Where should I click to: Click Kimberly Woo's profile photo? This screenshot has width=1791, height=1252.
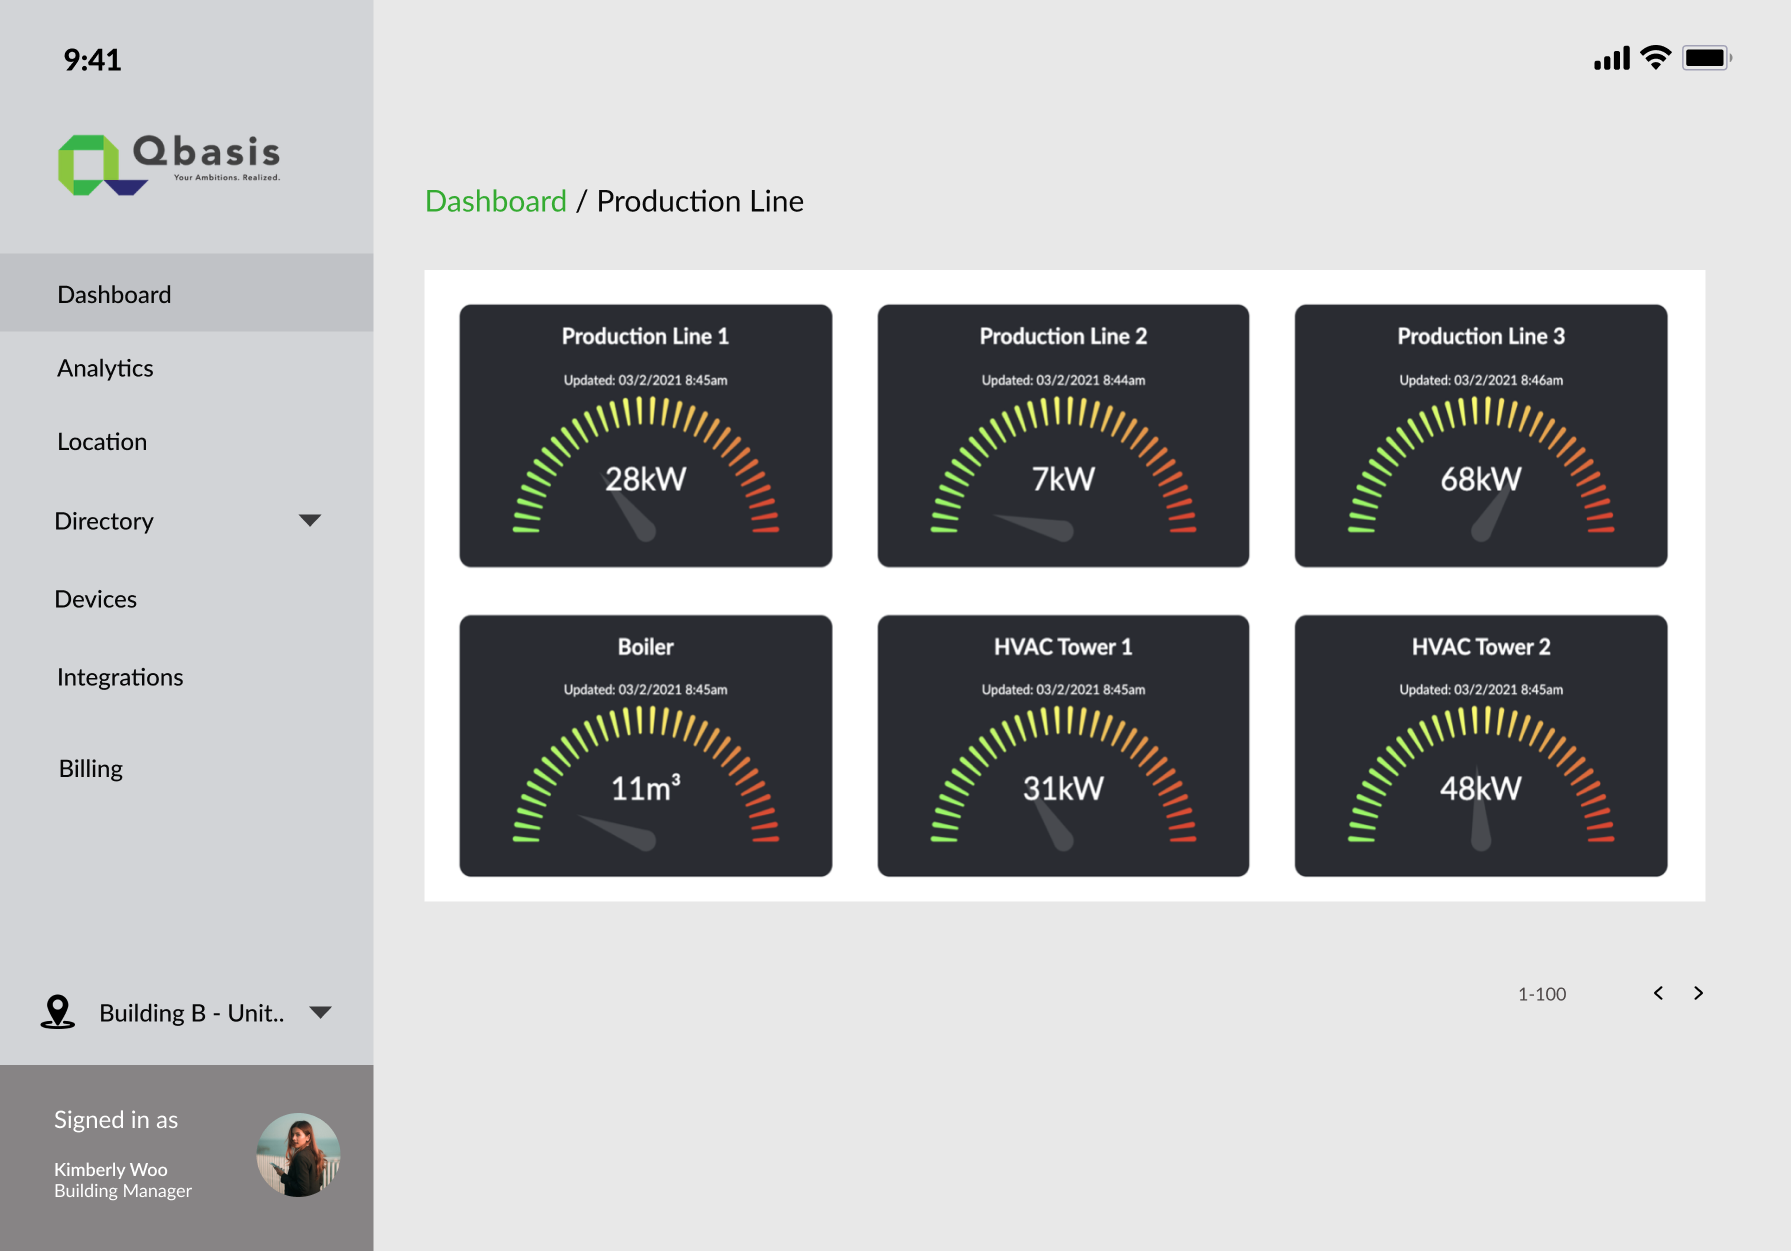pos(298,1156)
